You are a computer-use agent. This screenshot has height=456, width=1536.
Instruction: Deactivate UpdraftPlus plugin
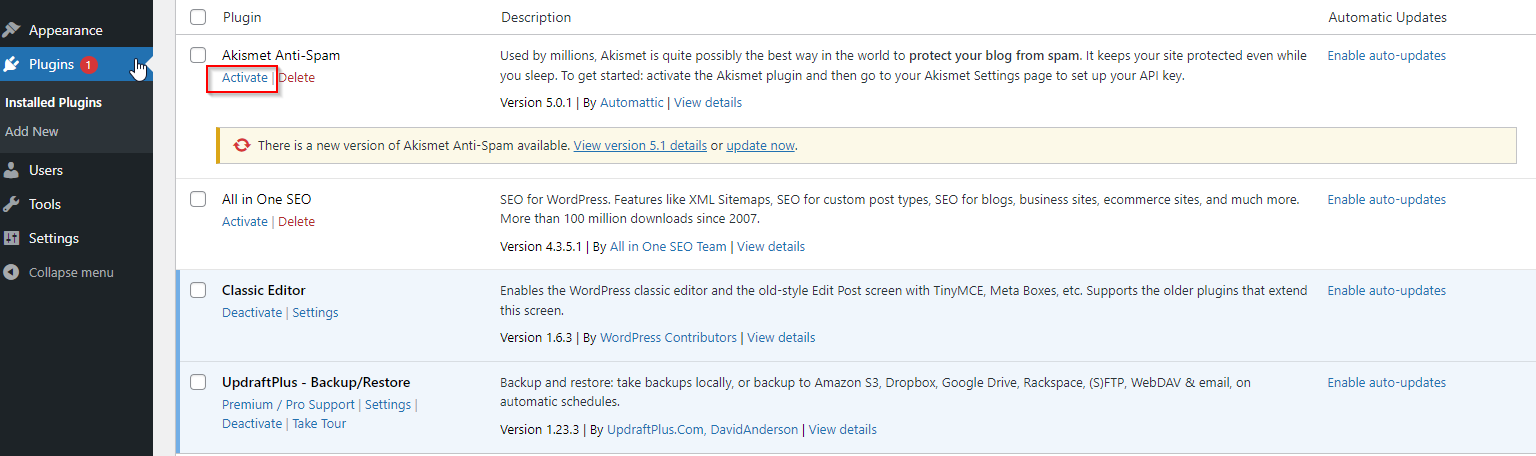click(x=252, y=423)
